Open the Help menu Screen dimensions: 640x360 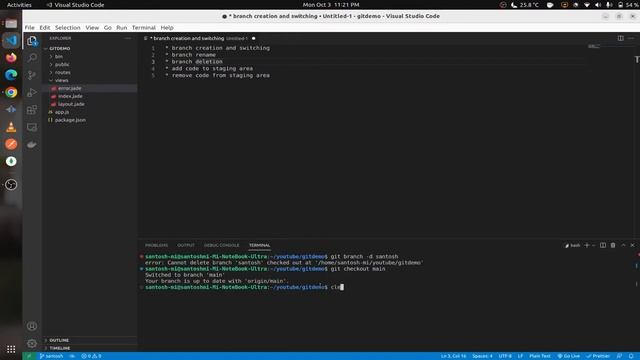(167, 28)
